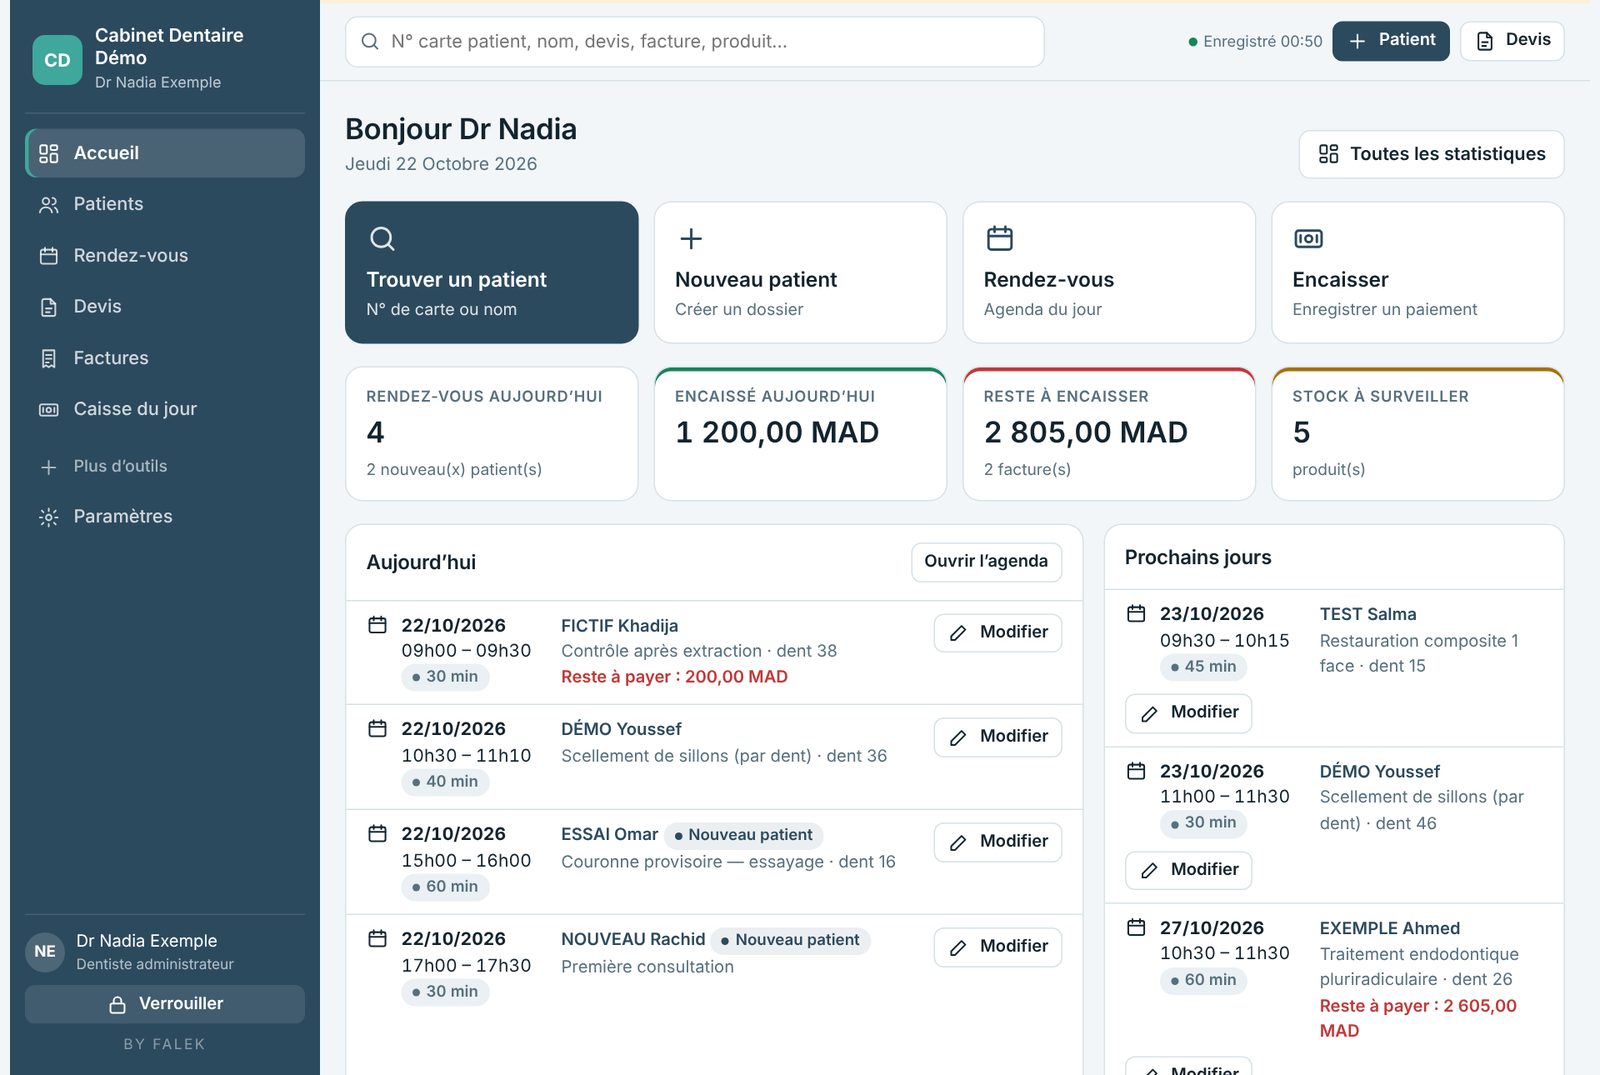The height and width of the screenshot is (1075, 1600).
Task: Open Factures in the sidebar
Action: (165, 358)
